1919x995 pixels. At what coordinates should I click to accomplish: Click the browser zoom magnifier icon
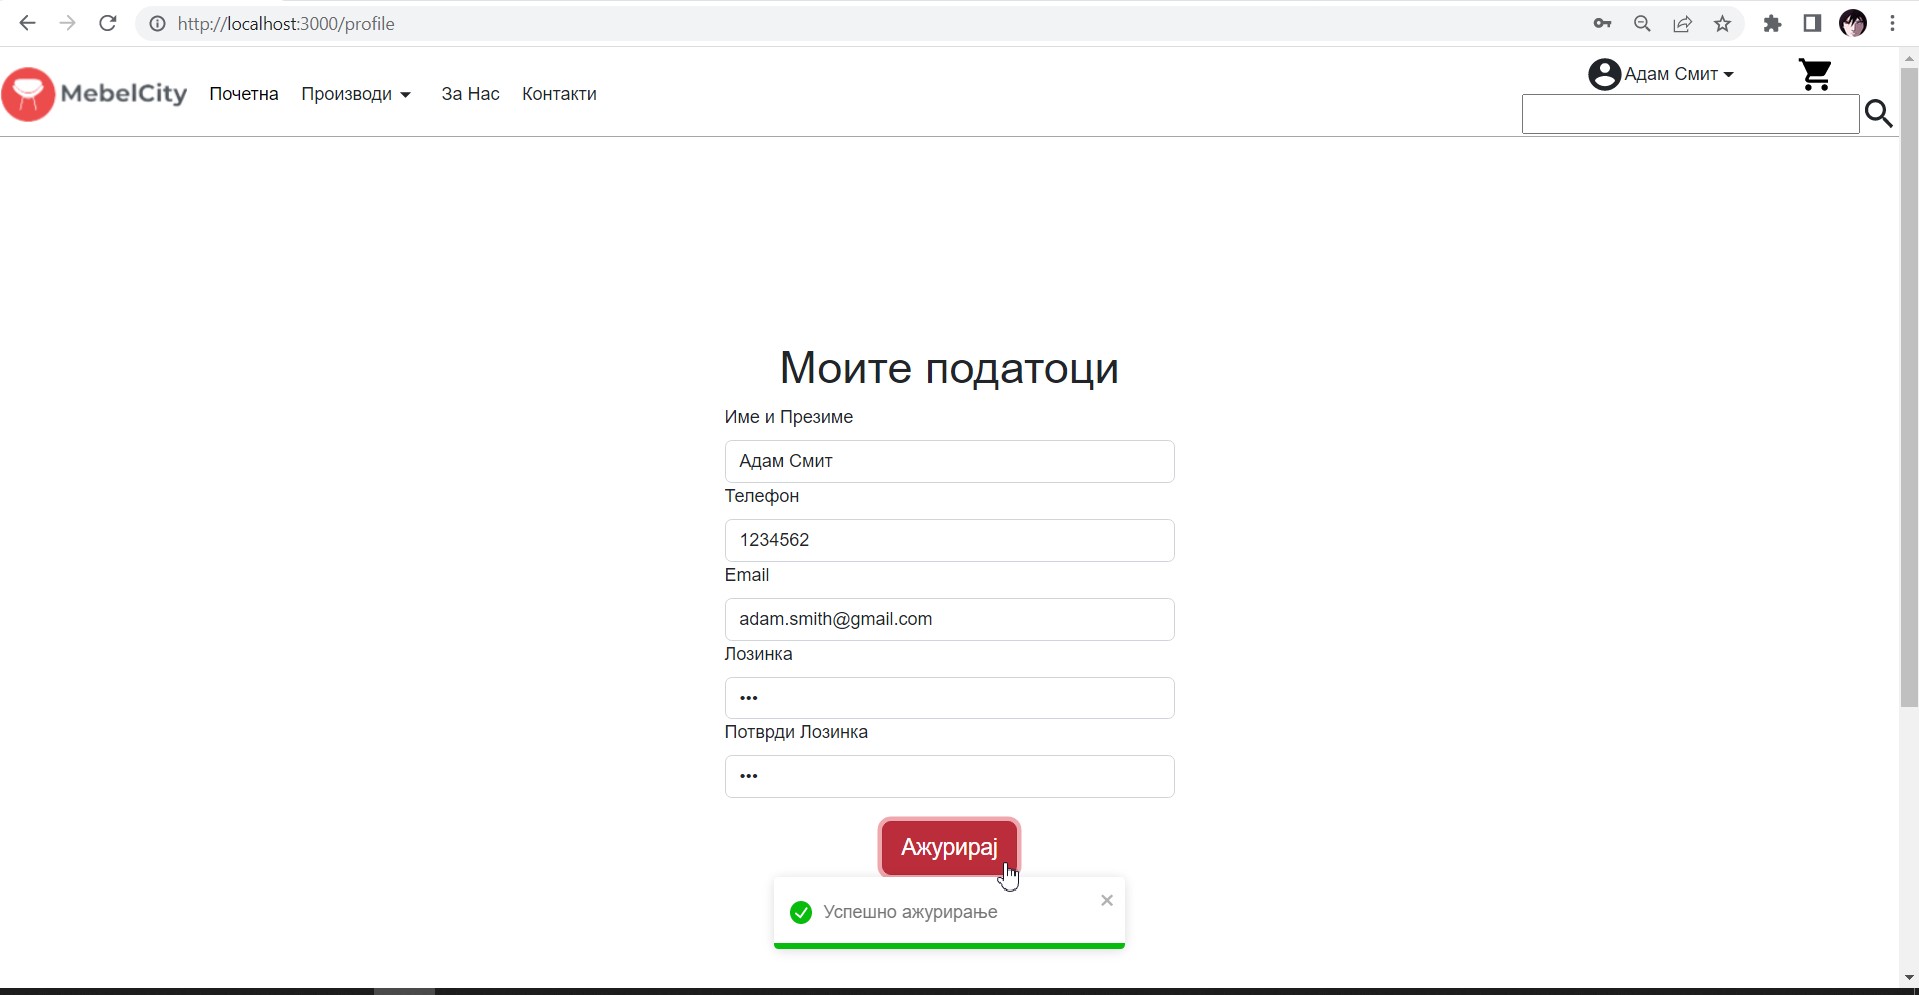click(1642, 24)
